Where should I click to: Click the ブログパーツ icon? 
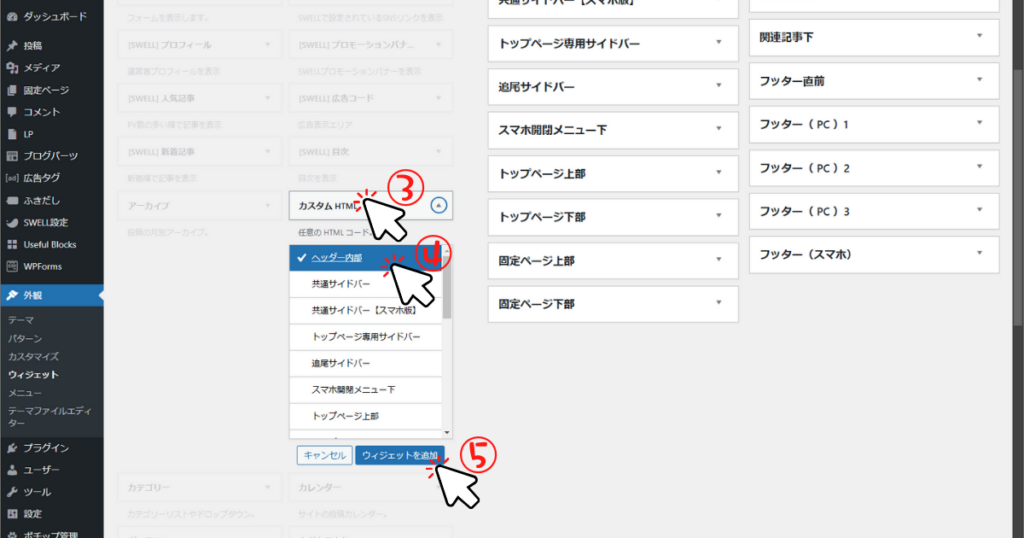point(12,156)
